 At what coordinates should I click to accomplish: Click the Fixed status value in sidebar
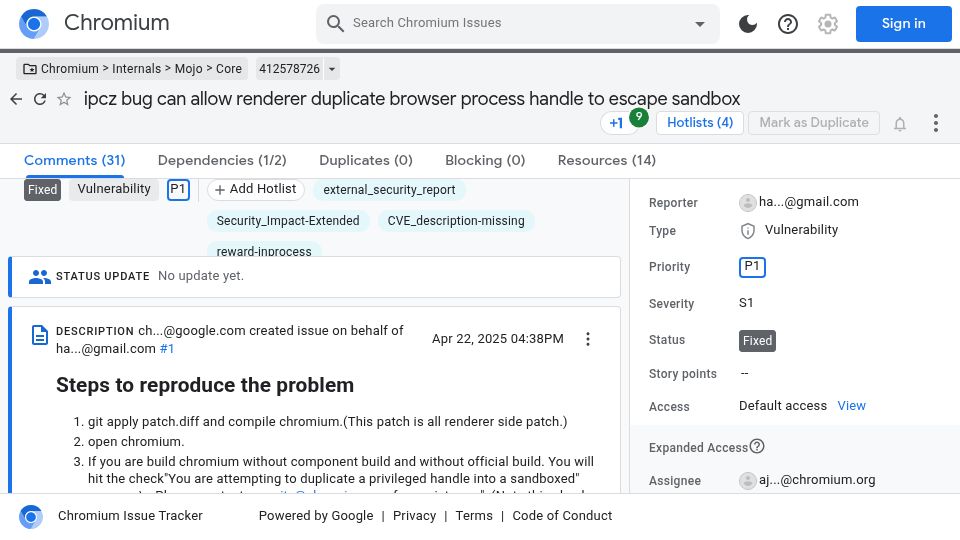click(757, 340)
